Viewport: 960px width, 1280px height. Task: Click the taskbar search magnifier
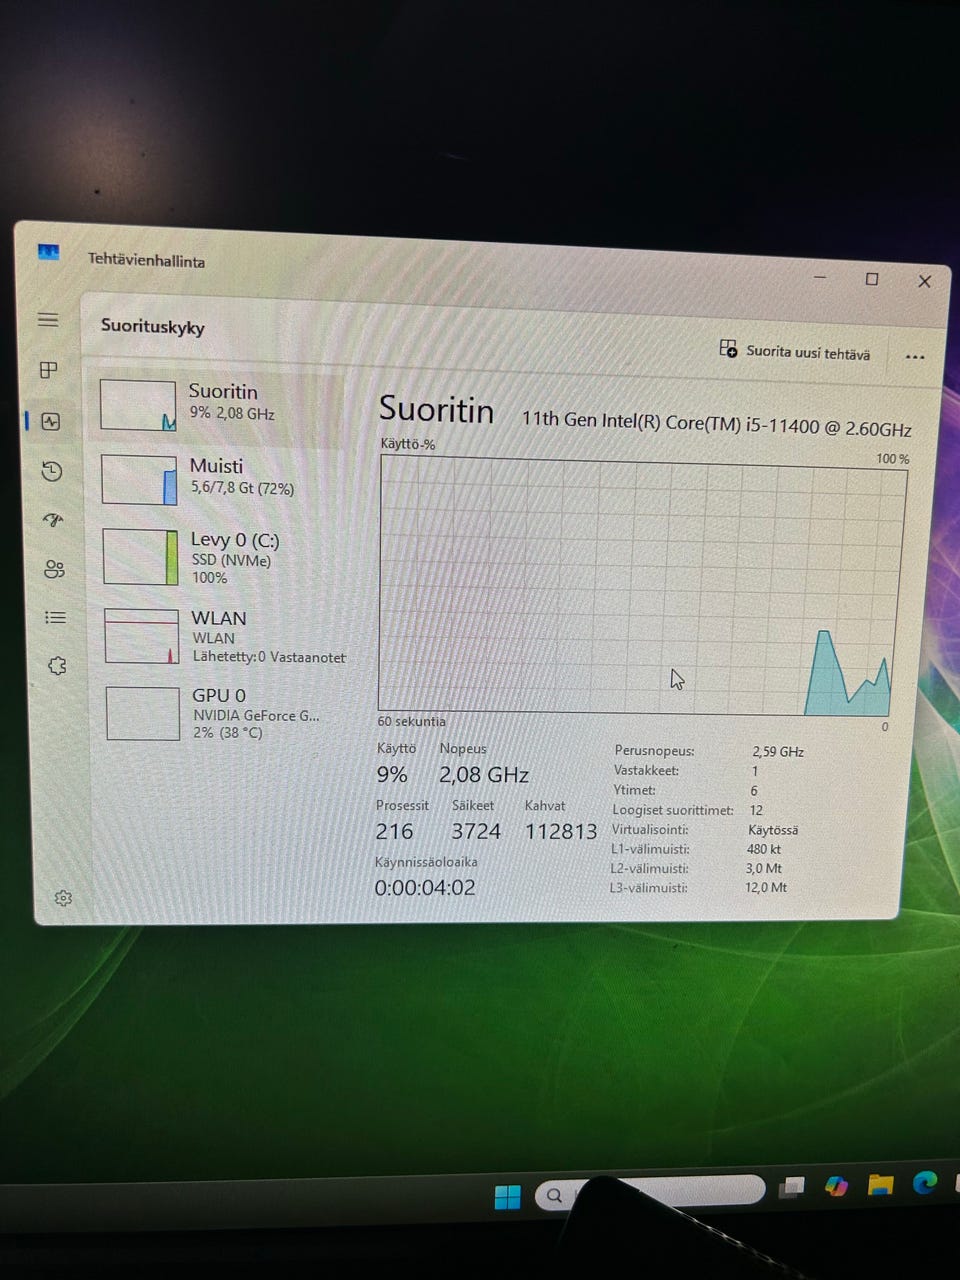coord(554,1195)
